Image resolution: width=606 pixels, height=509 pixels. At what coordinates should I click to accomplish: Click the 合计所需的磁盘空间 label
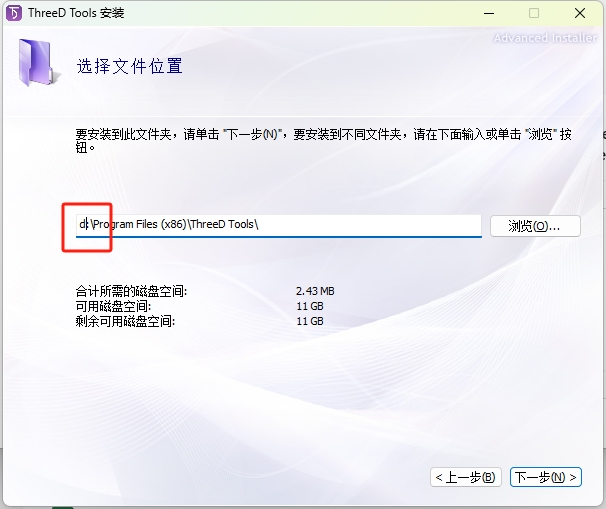[x=131, y=291]
